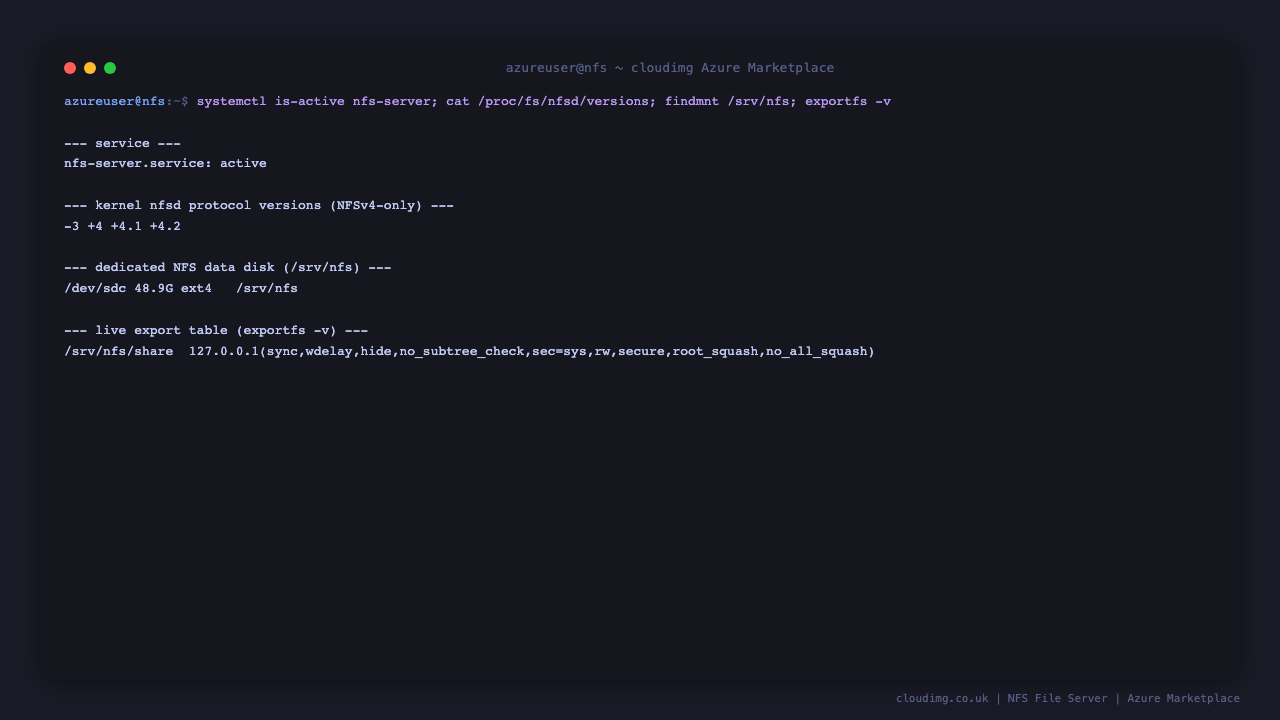Click the 'dedicated NFS data disk' heading line
This screenshot has width=1280, height=720.
[228, 267]
